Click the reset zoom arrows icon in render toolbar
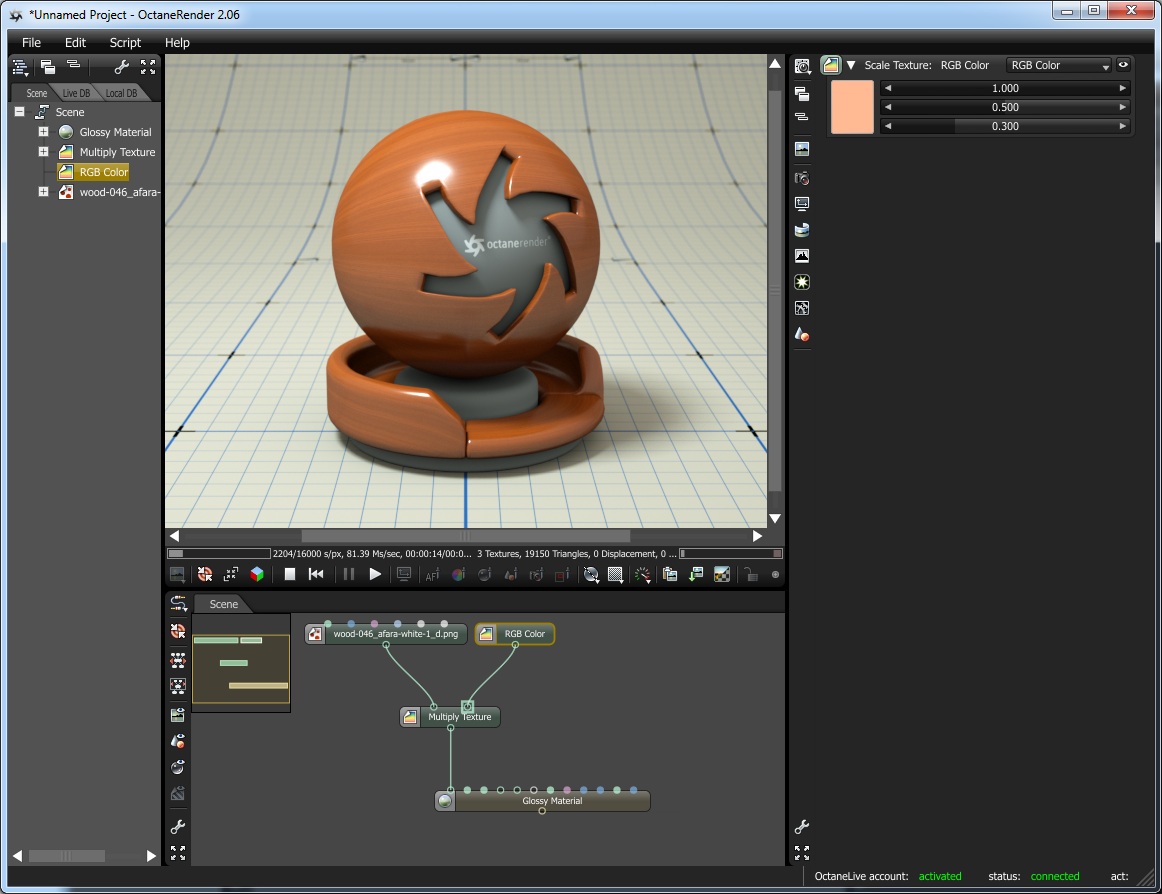This screenshot has width=1162, height=894. pyautogui.click(x=230, y=575)
